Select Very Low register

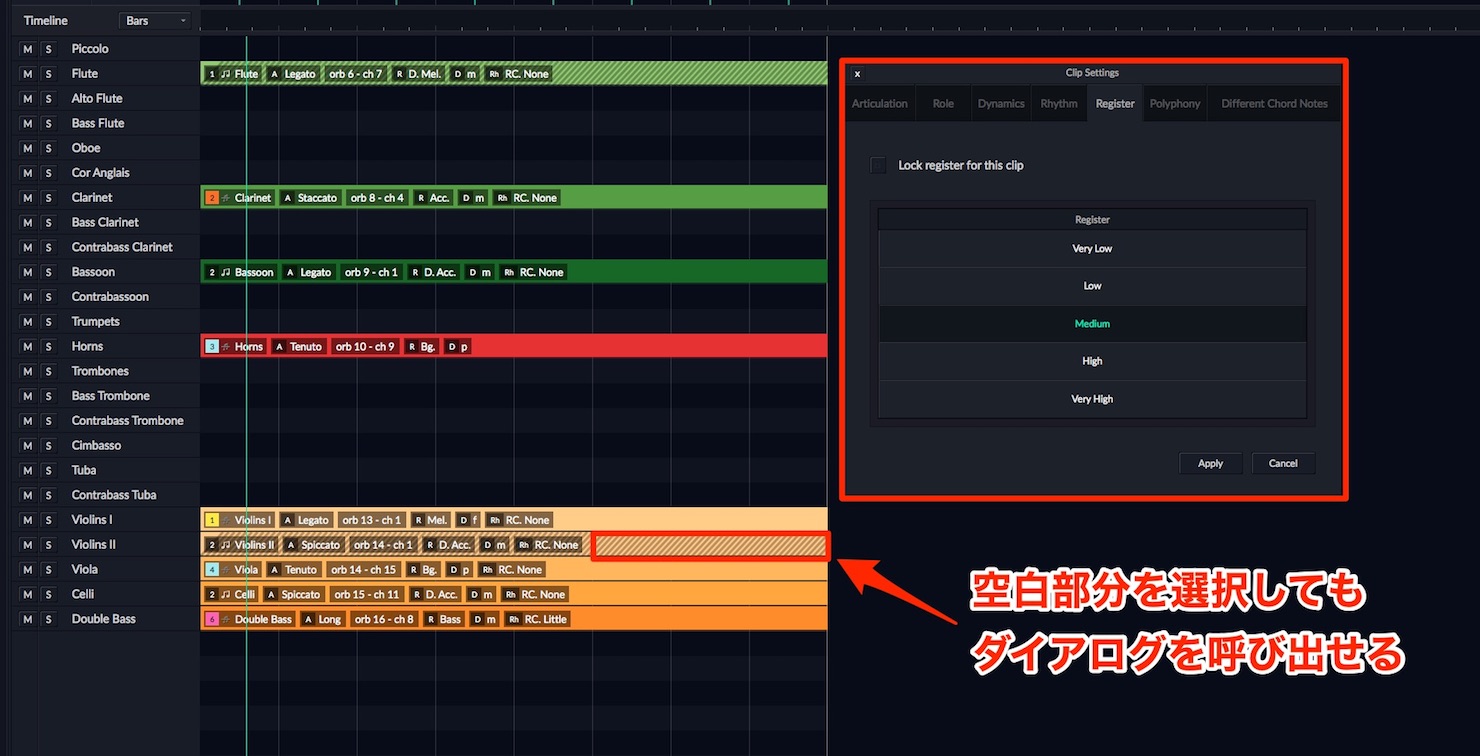[1092, 249]
